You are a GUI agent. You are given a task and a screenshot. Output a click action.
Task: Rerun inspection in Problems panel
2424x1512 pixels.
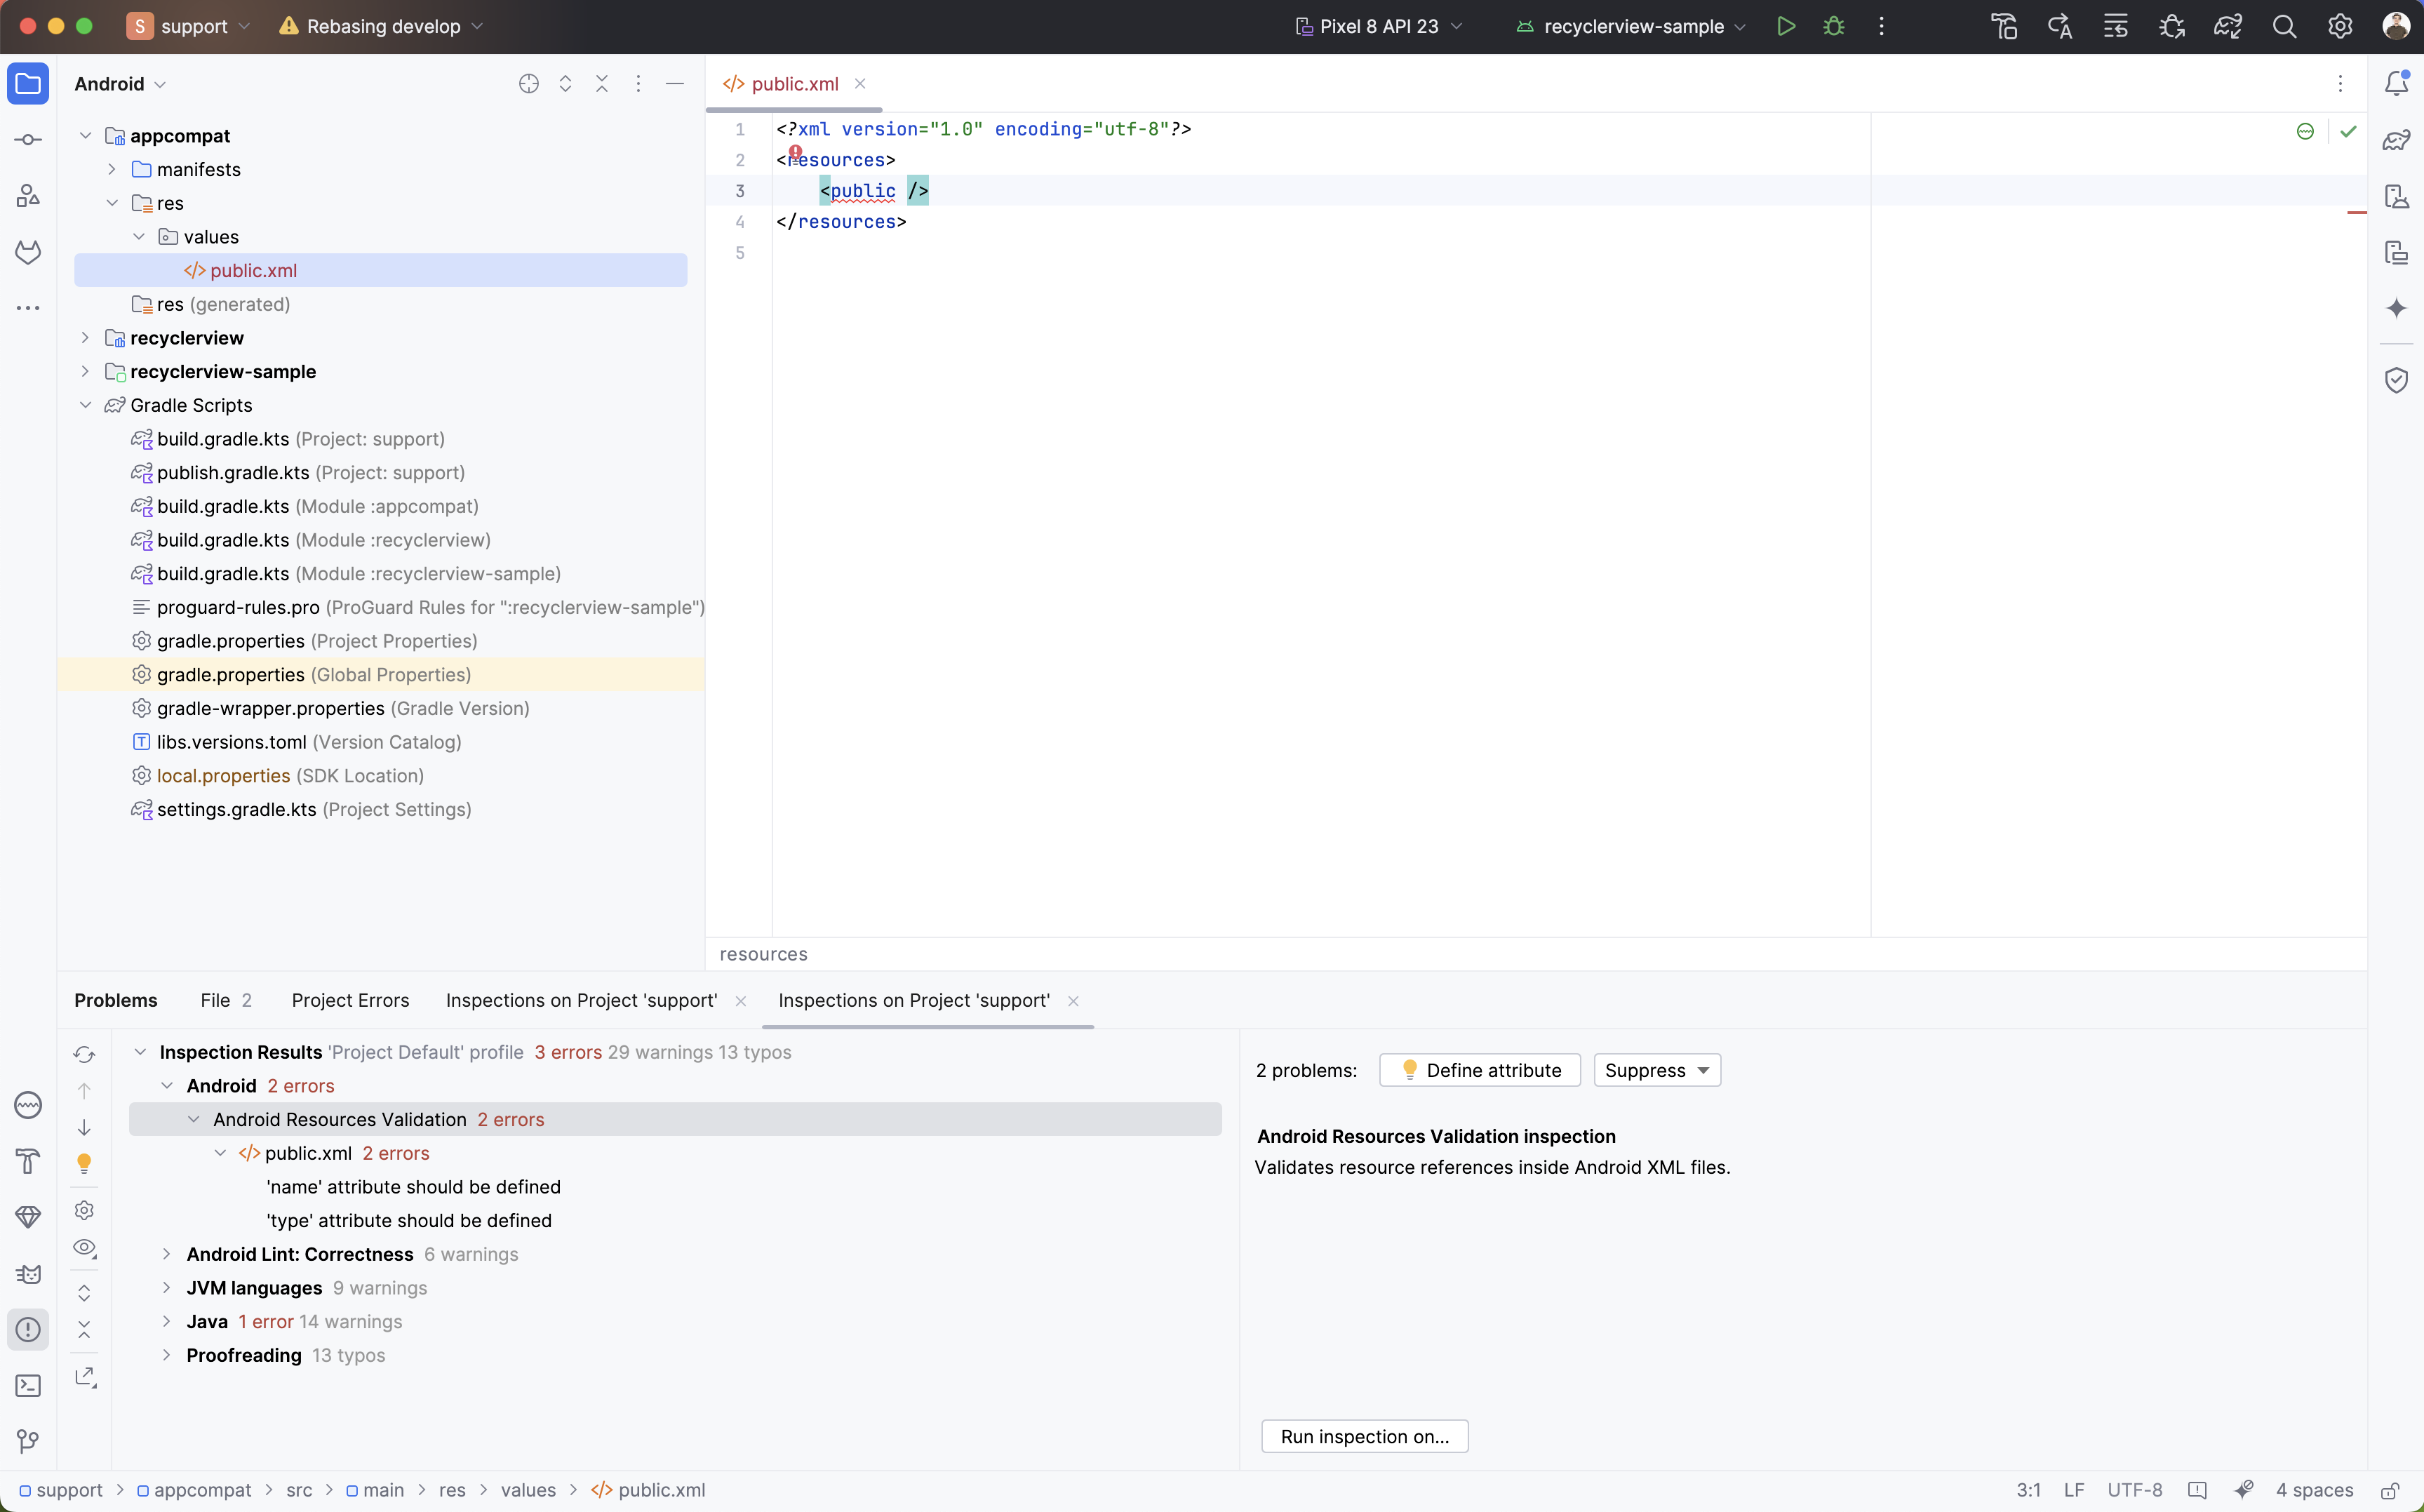point(84,1054)
